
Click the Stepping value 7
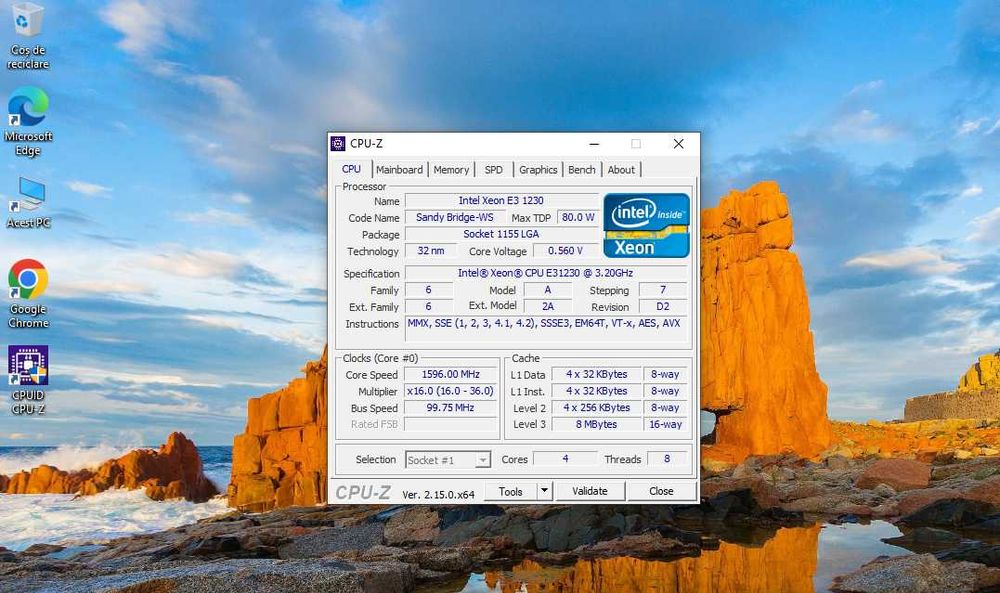[x=663, y=289]
